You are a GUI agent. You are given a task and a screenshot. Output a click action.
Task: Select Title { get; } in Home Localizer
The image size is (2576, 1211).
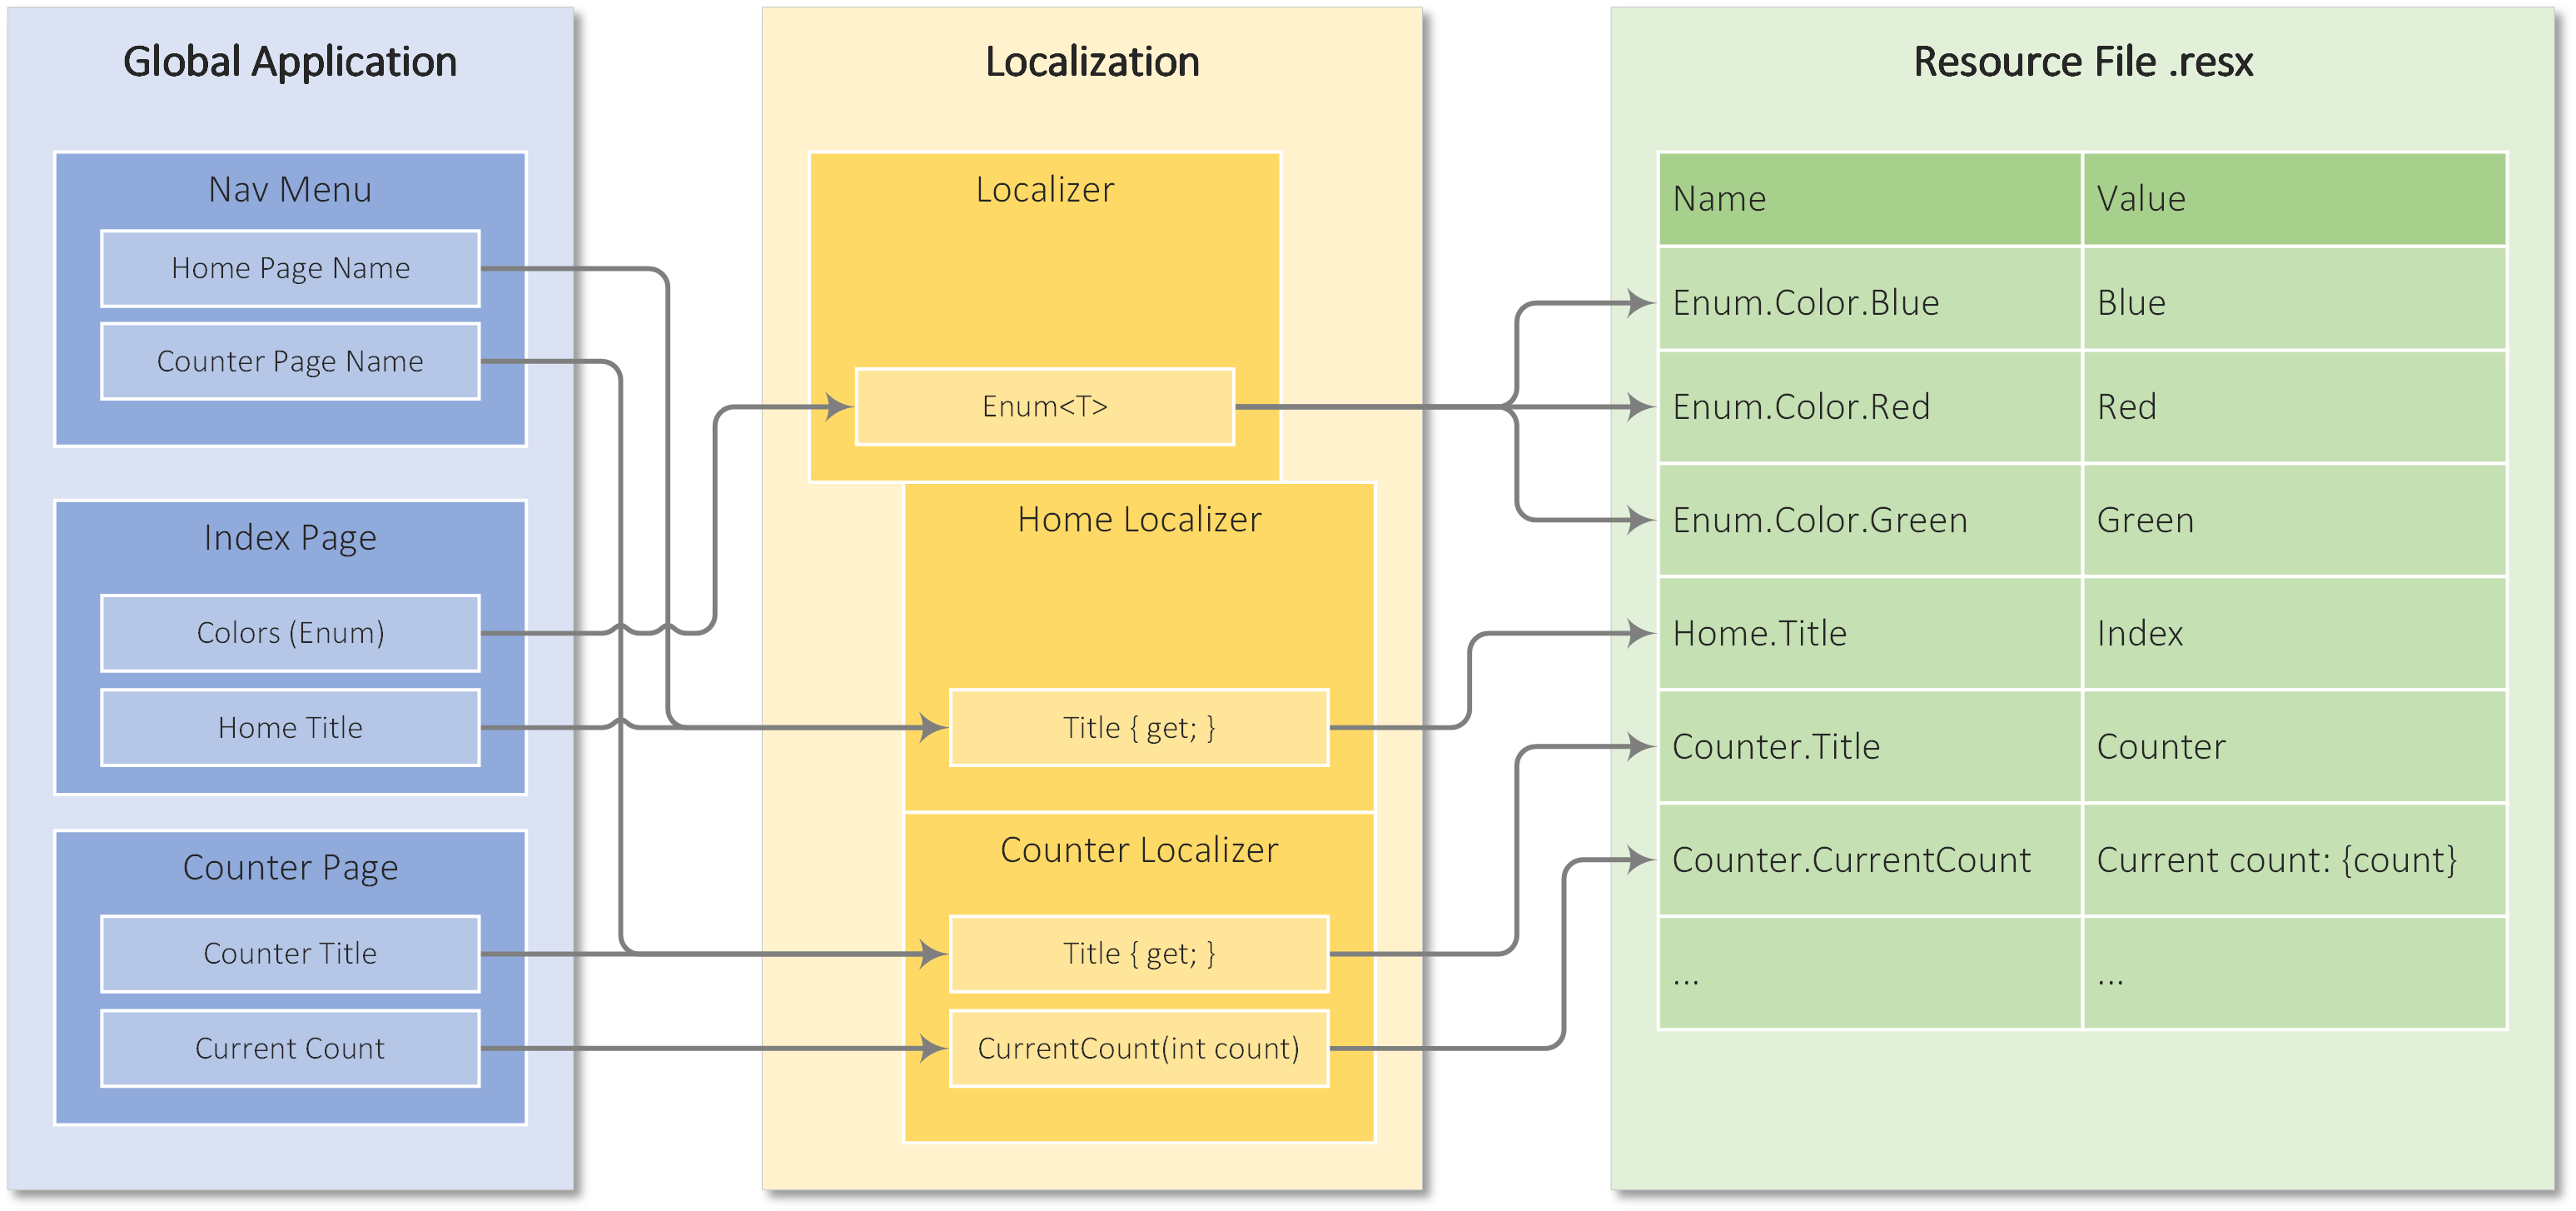click(1139, 727)
